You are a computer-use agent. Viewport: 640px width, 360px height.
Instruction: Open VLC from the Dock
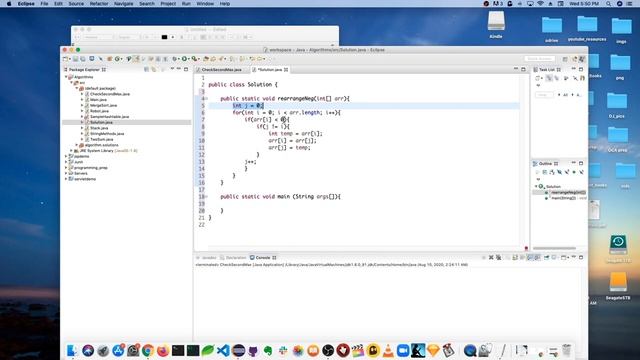388,351
